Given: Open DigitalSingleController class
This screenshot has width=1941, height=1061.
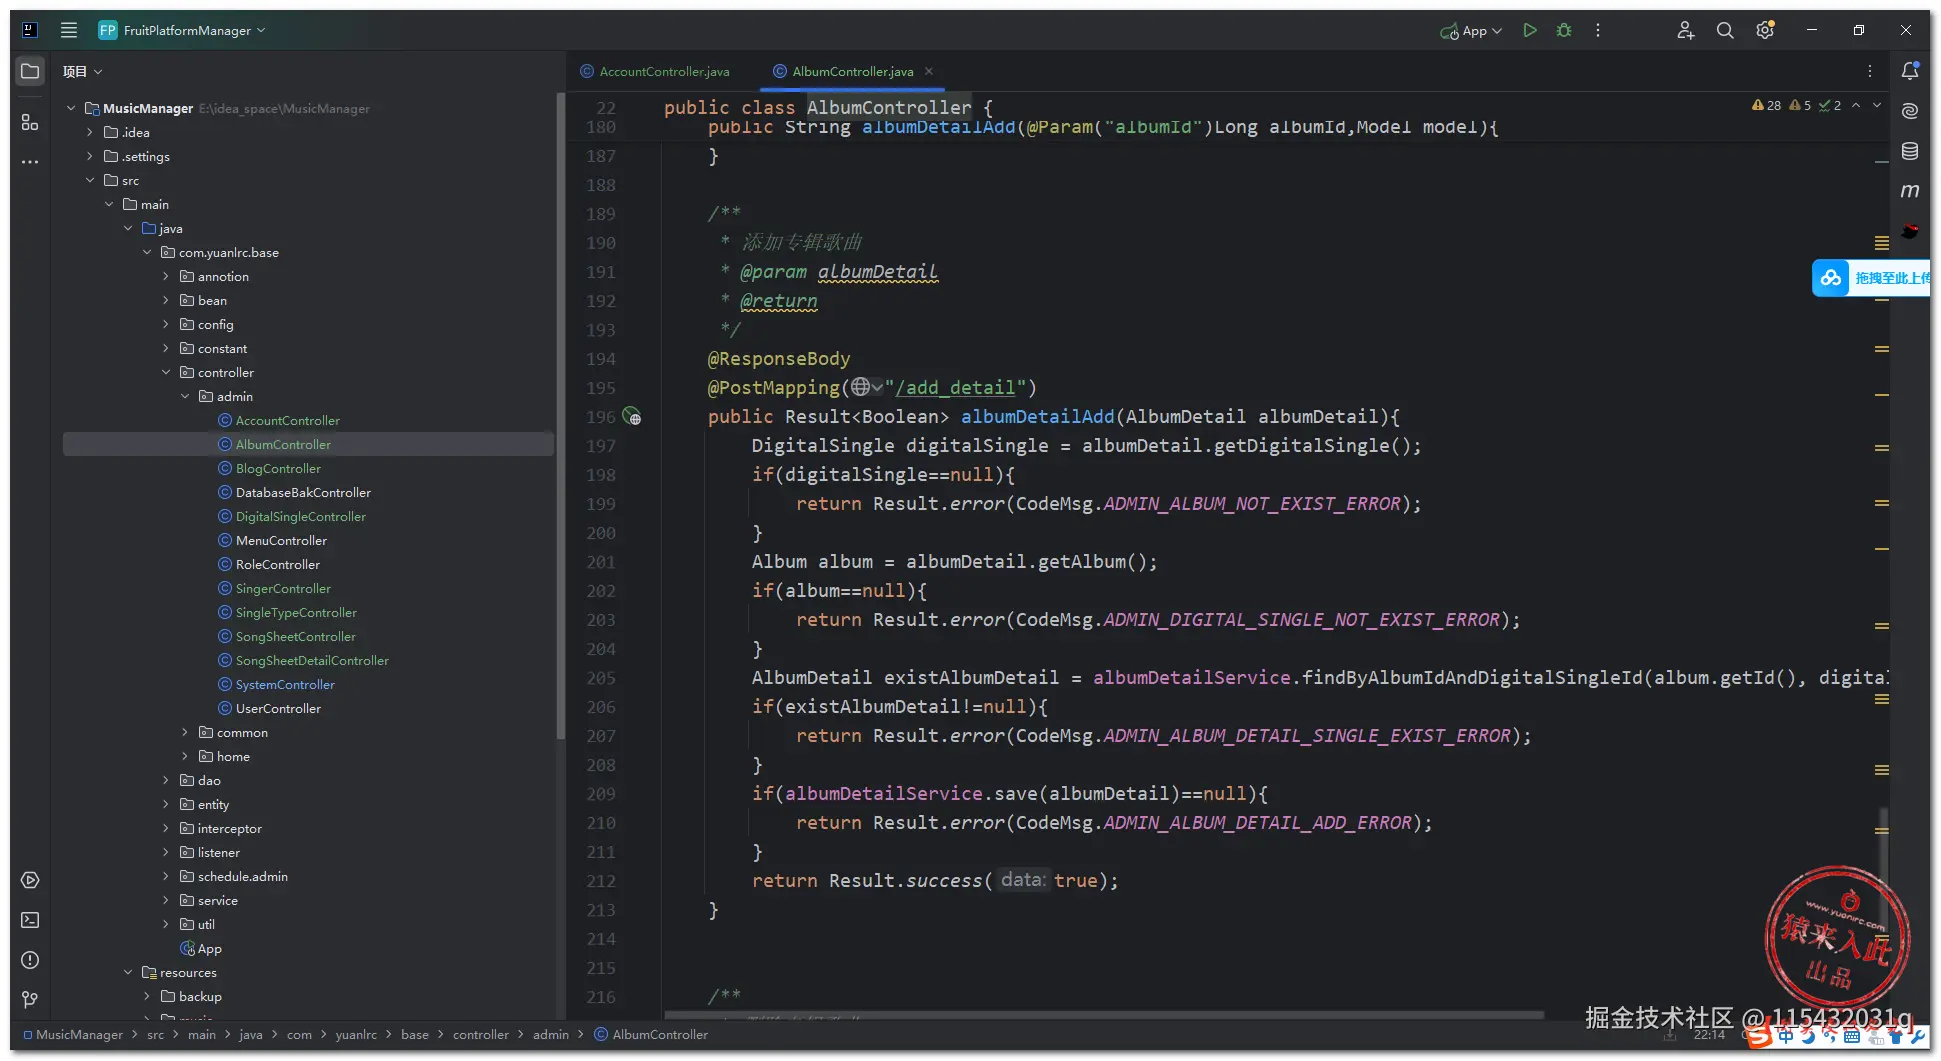Looking at the screenshot, I should [x=301, y=516].
